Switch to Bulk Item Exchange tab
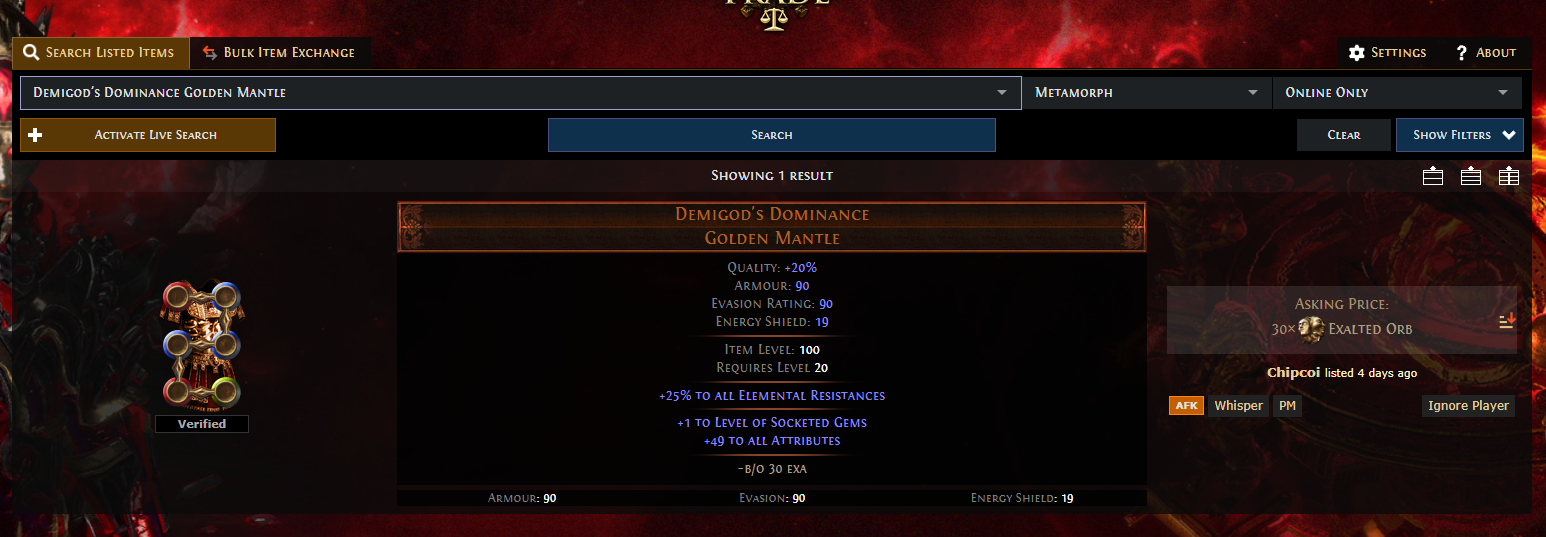This screenshot has height=537, width=1546. pyautogui.click(x=279, y=53)
